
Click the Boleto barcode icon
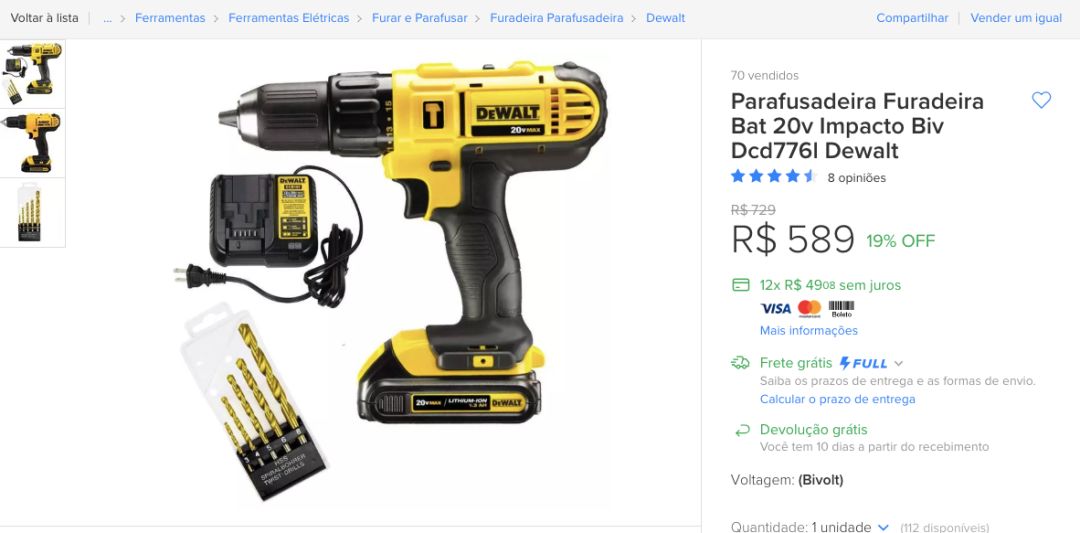tap(841, 309)
